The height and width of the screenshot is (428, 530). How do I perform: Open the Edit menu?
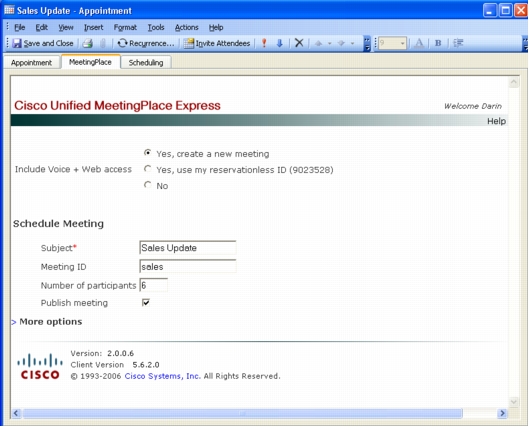point(42,27)
